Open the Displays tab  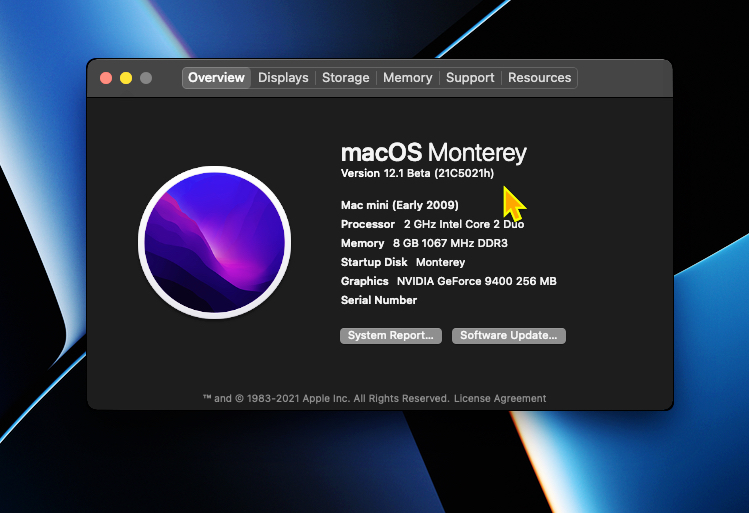283,78
